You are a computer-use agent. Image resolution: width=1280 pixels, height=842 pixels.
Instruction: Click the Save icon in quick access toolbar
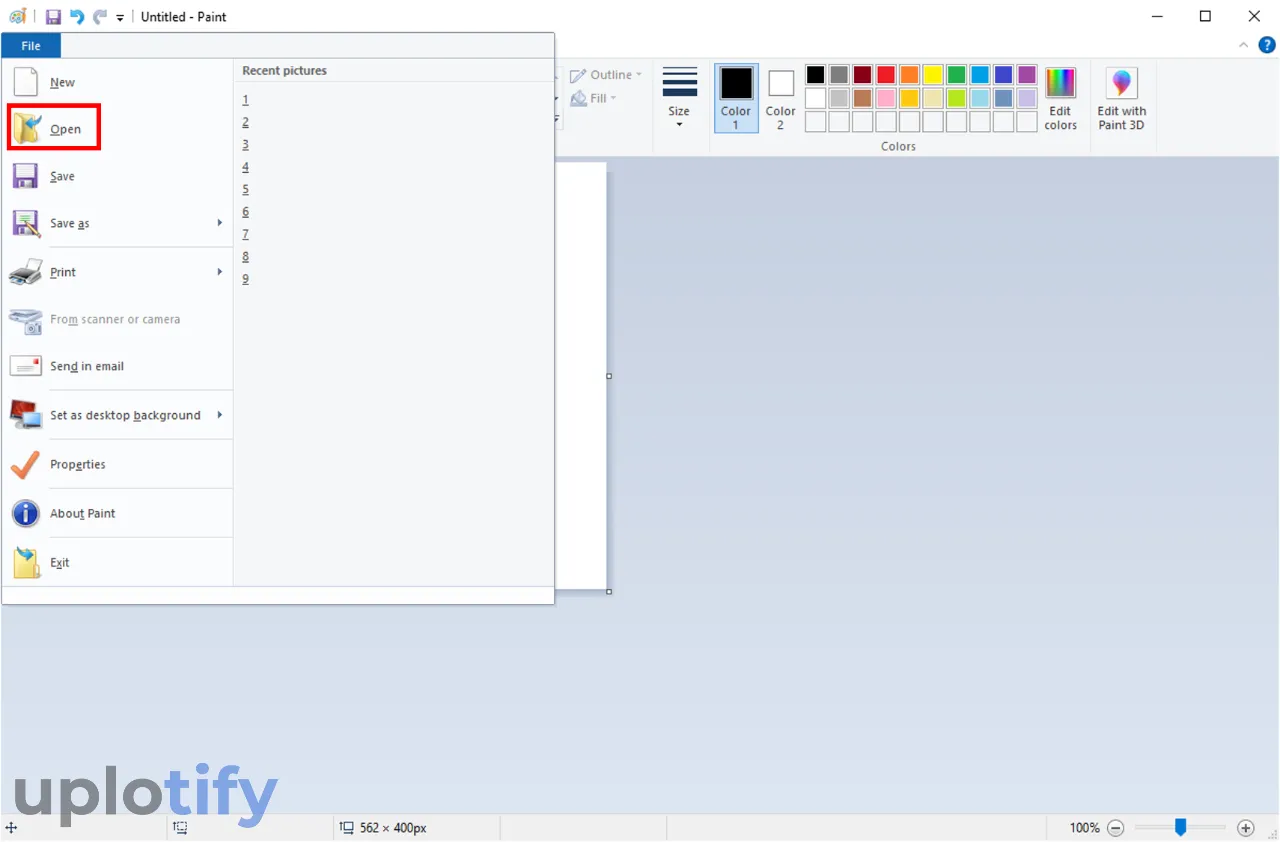tap(53, 17)
